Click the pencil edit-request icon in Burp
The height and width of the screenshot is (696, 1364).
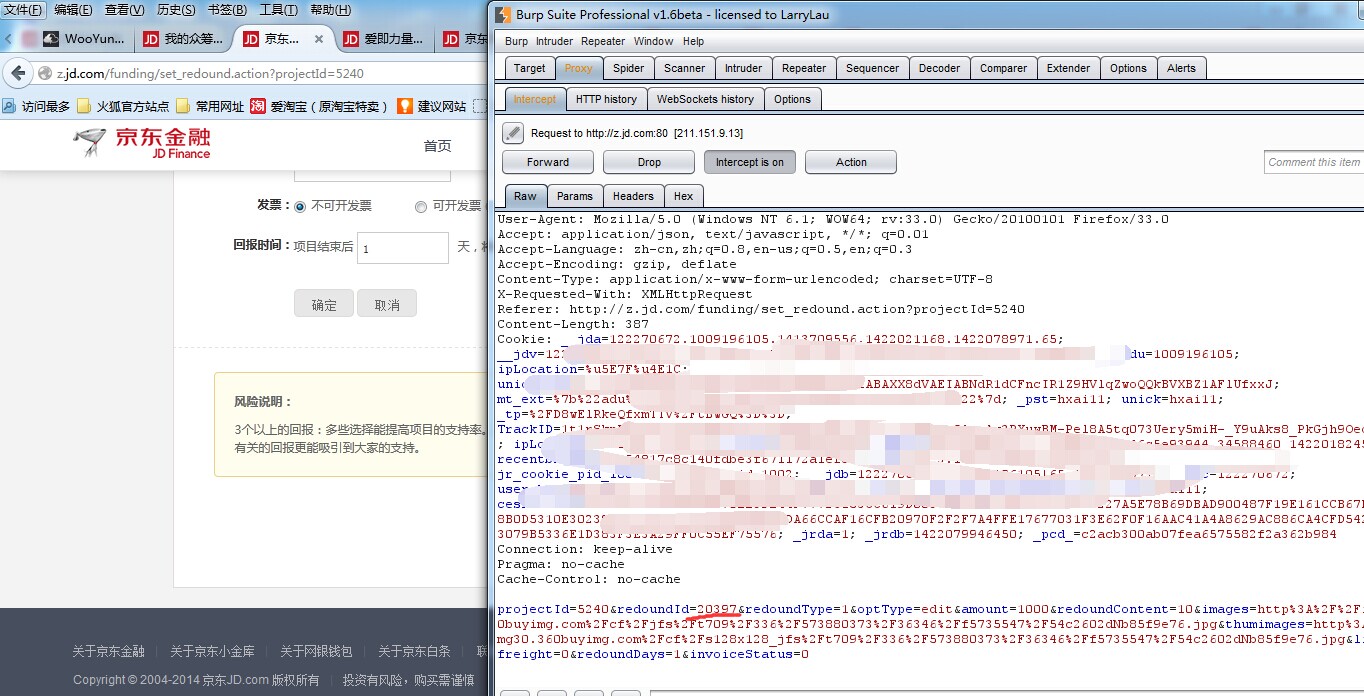tap(513, 133)
